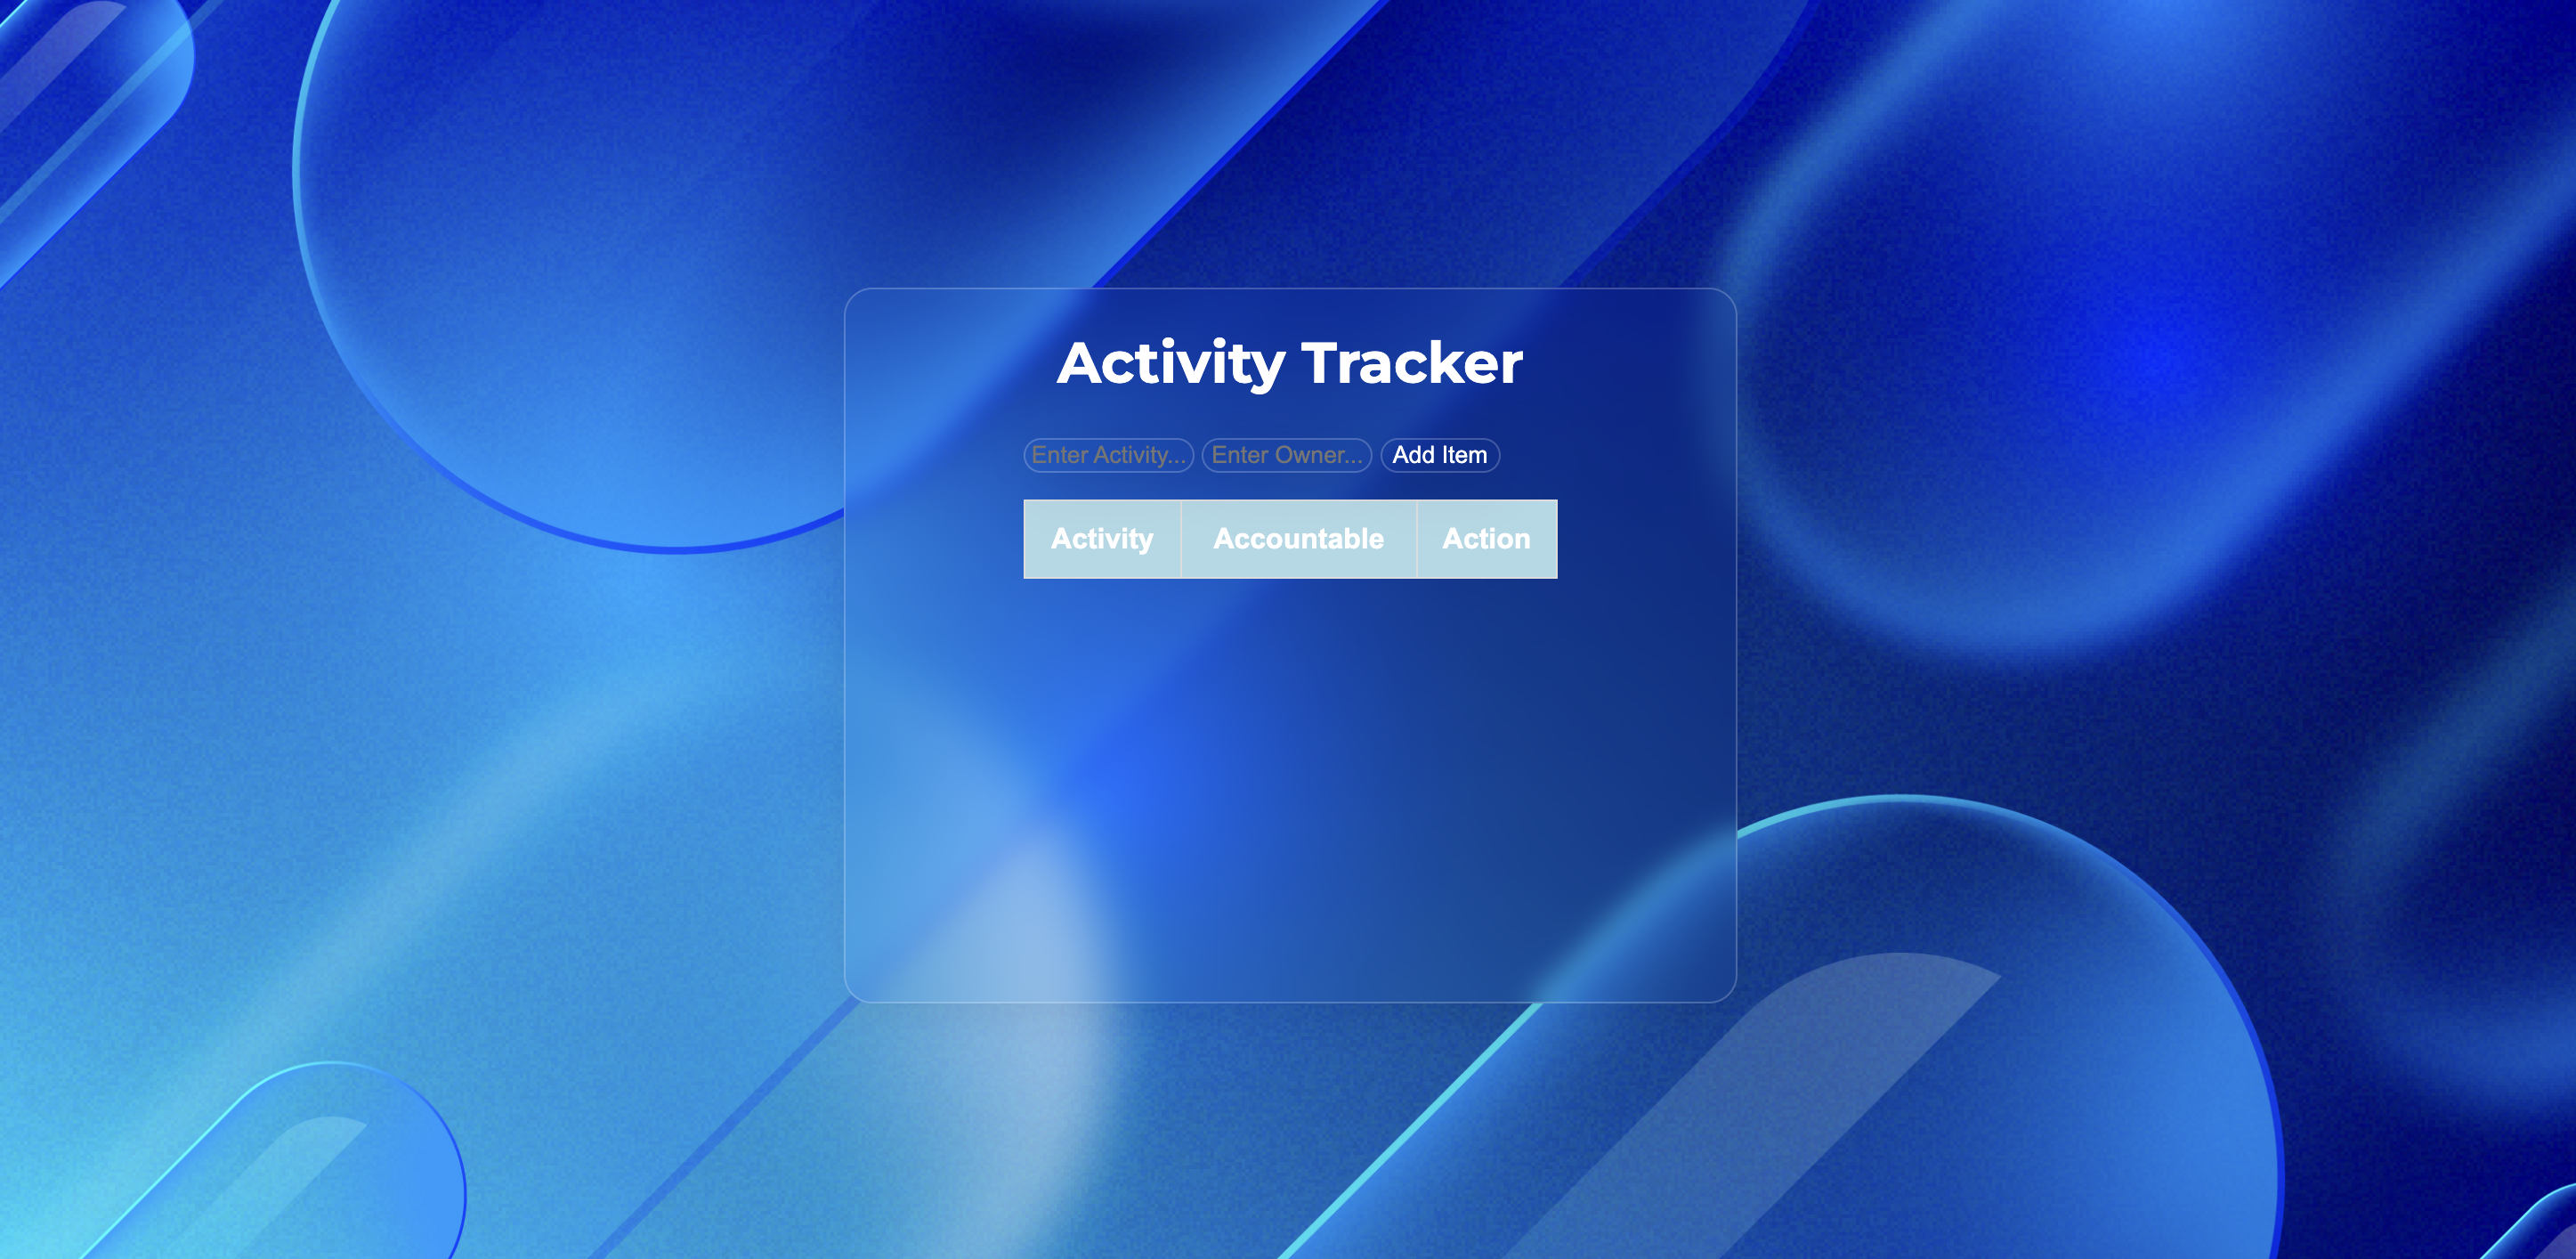
Task: Click the Enter Activity placeholder text
Action: (1108, 455)
